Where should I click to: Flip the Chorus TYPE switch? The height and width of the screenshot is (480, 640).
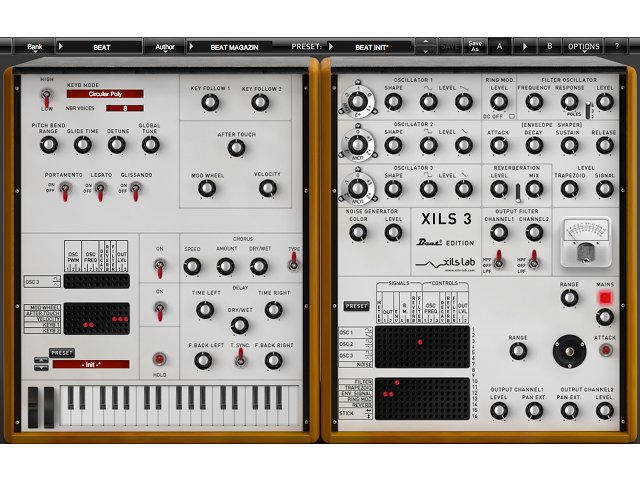click(293, 261)
